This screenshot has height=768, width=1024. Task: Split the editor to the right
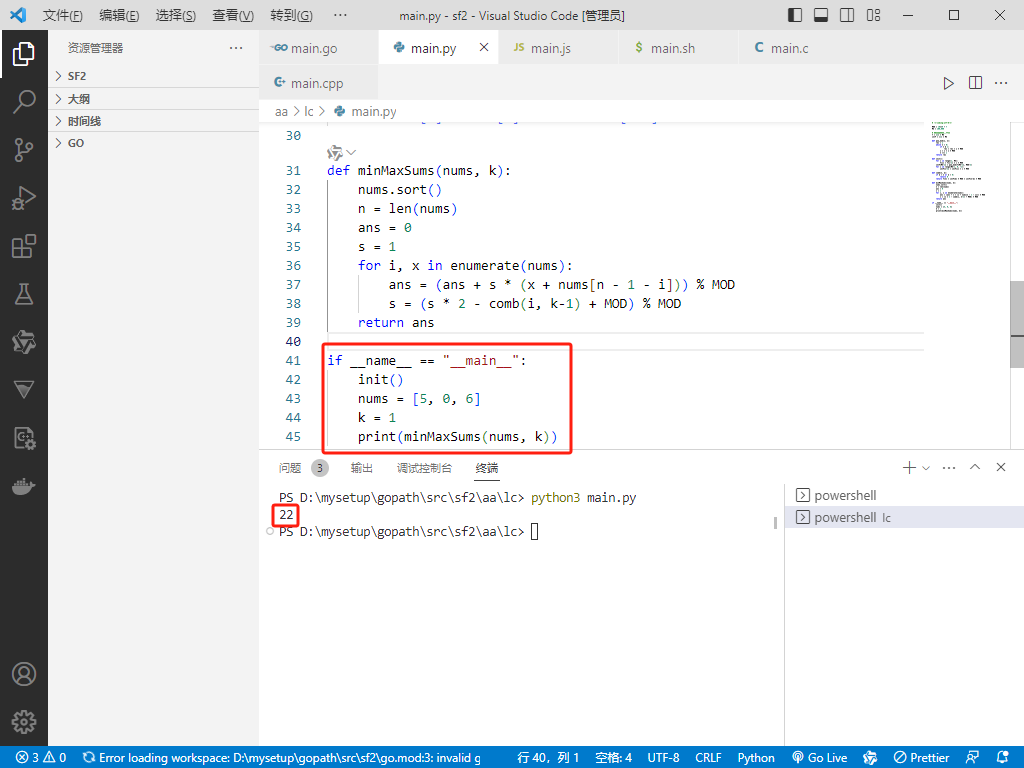(x=975, y=83)
